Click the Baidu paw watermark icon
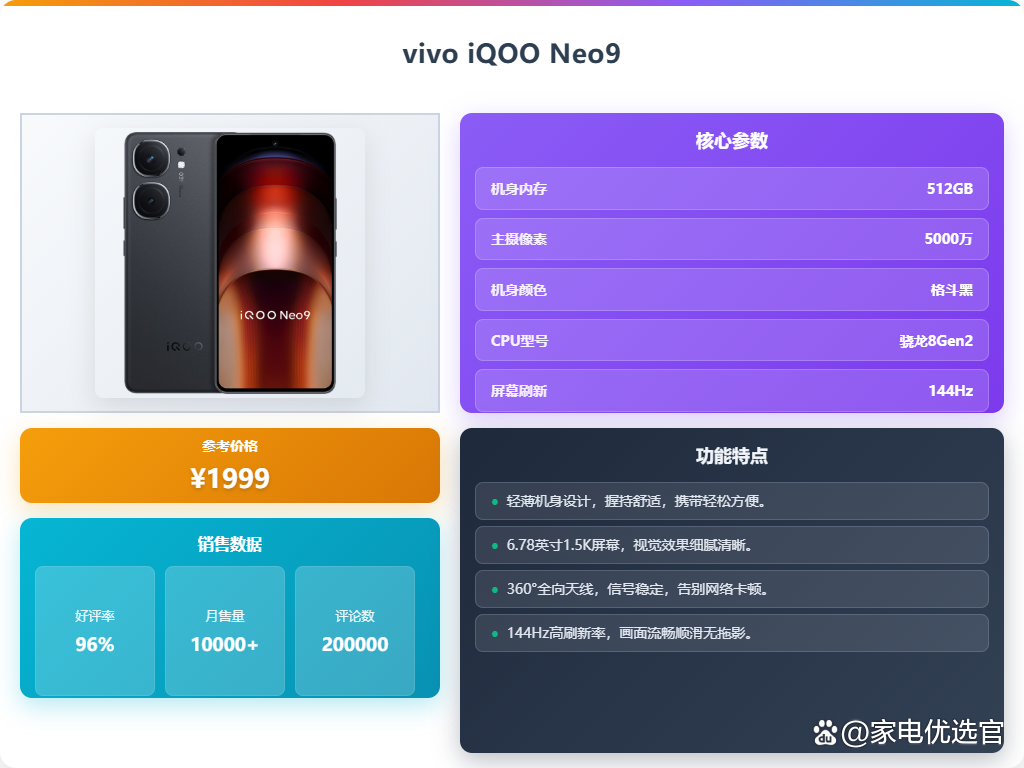 click(x=825, y=733)
